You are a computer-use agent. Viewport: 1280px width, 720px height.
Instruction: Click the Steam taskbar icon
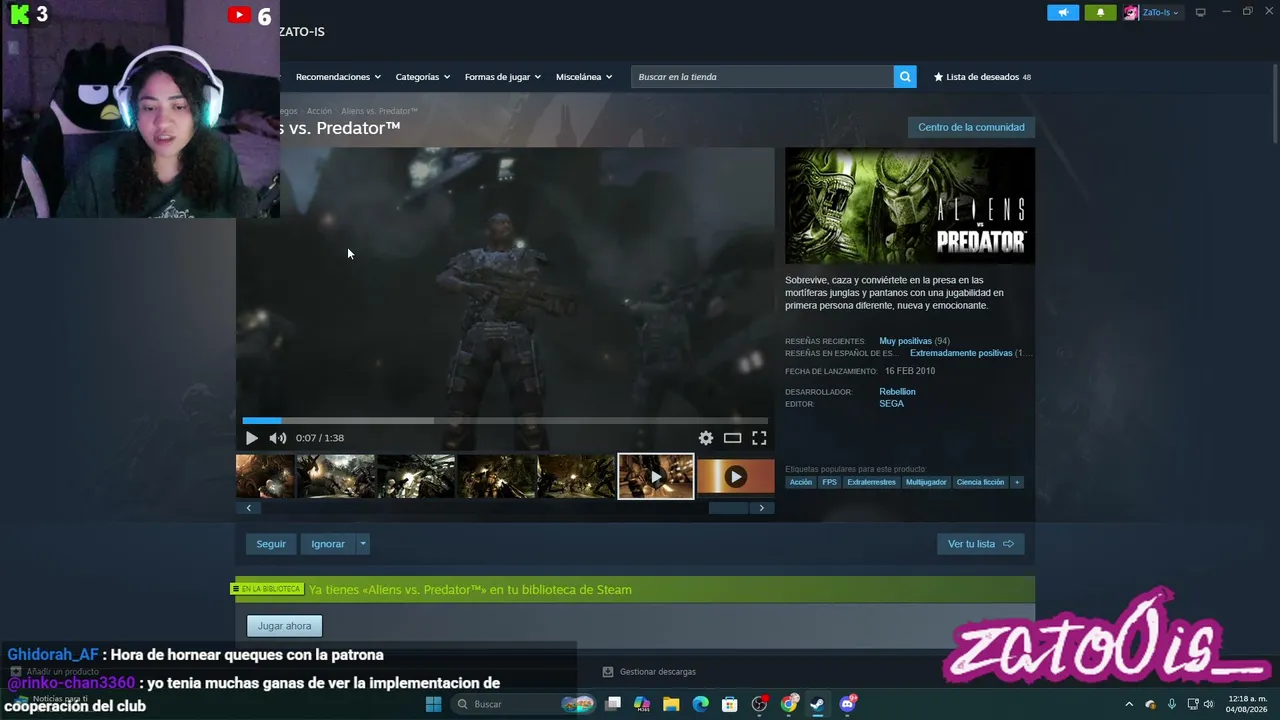pyautogui.click(x=818, y=704)
